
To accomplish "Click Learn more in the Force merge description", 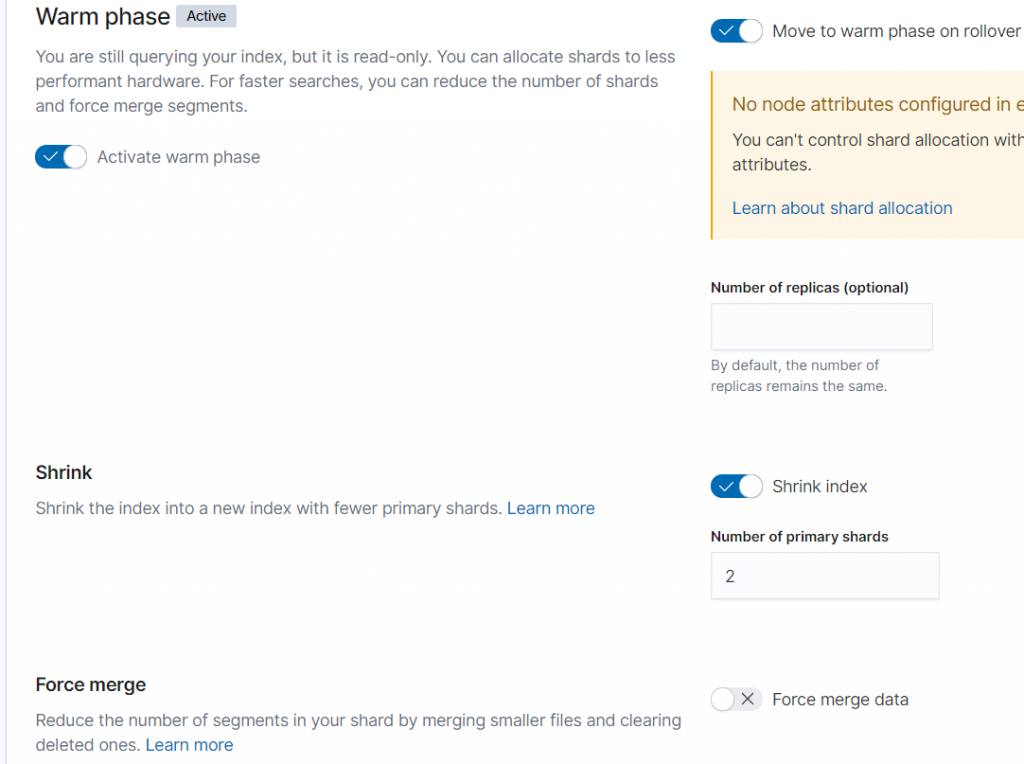I will pos(189,745).
